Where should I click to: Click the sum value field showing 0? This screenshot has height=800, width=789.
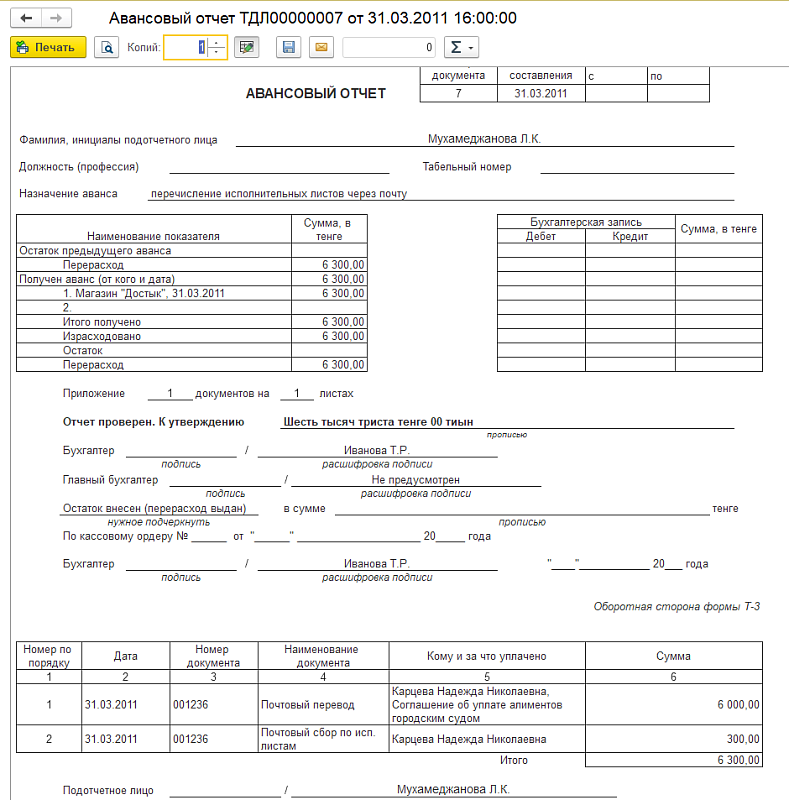[389, 47]
